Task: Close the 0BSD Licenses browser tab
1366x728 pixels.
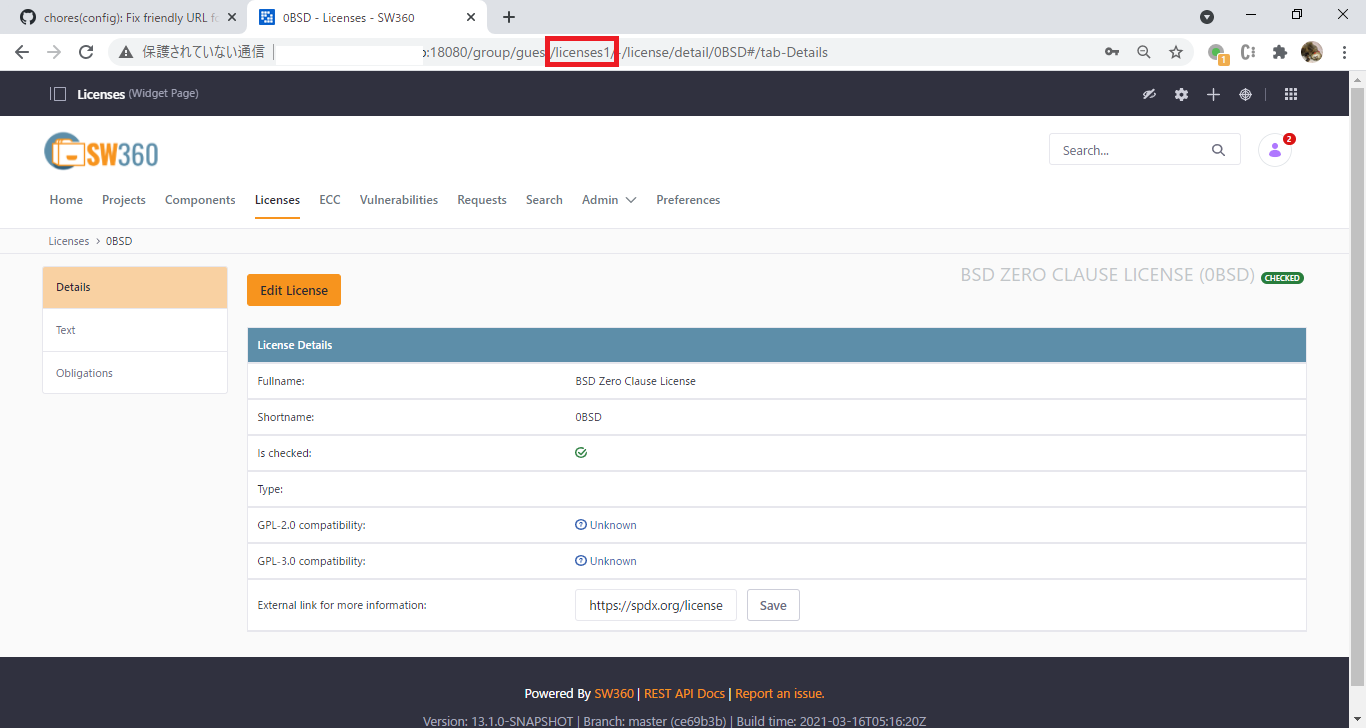Action: point(472,17)
